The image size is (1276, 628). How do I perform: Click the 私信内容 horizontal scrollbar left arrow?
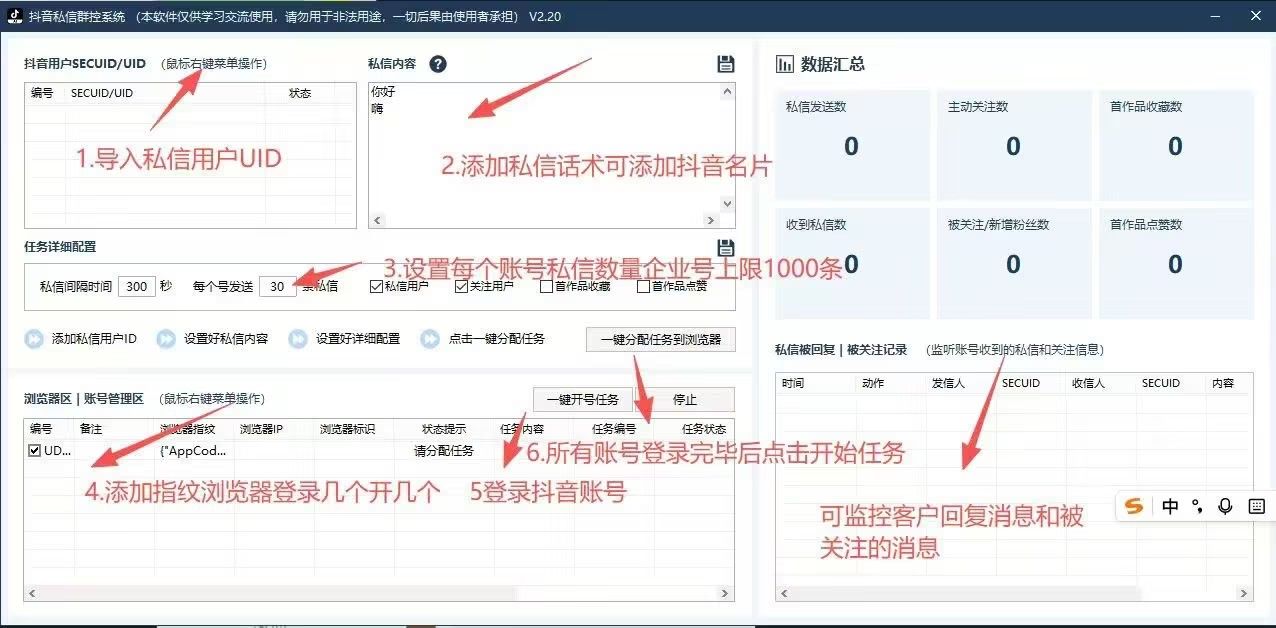pyautogui.click(x=376, y=221)
